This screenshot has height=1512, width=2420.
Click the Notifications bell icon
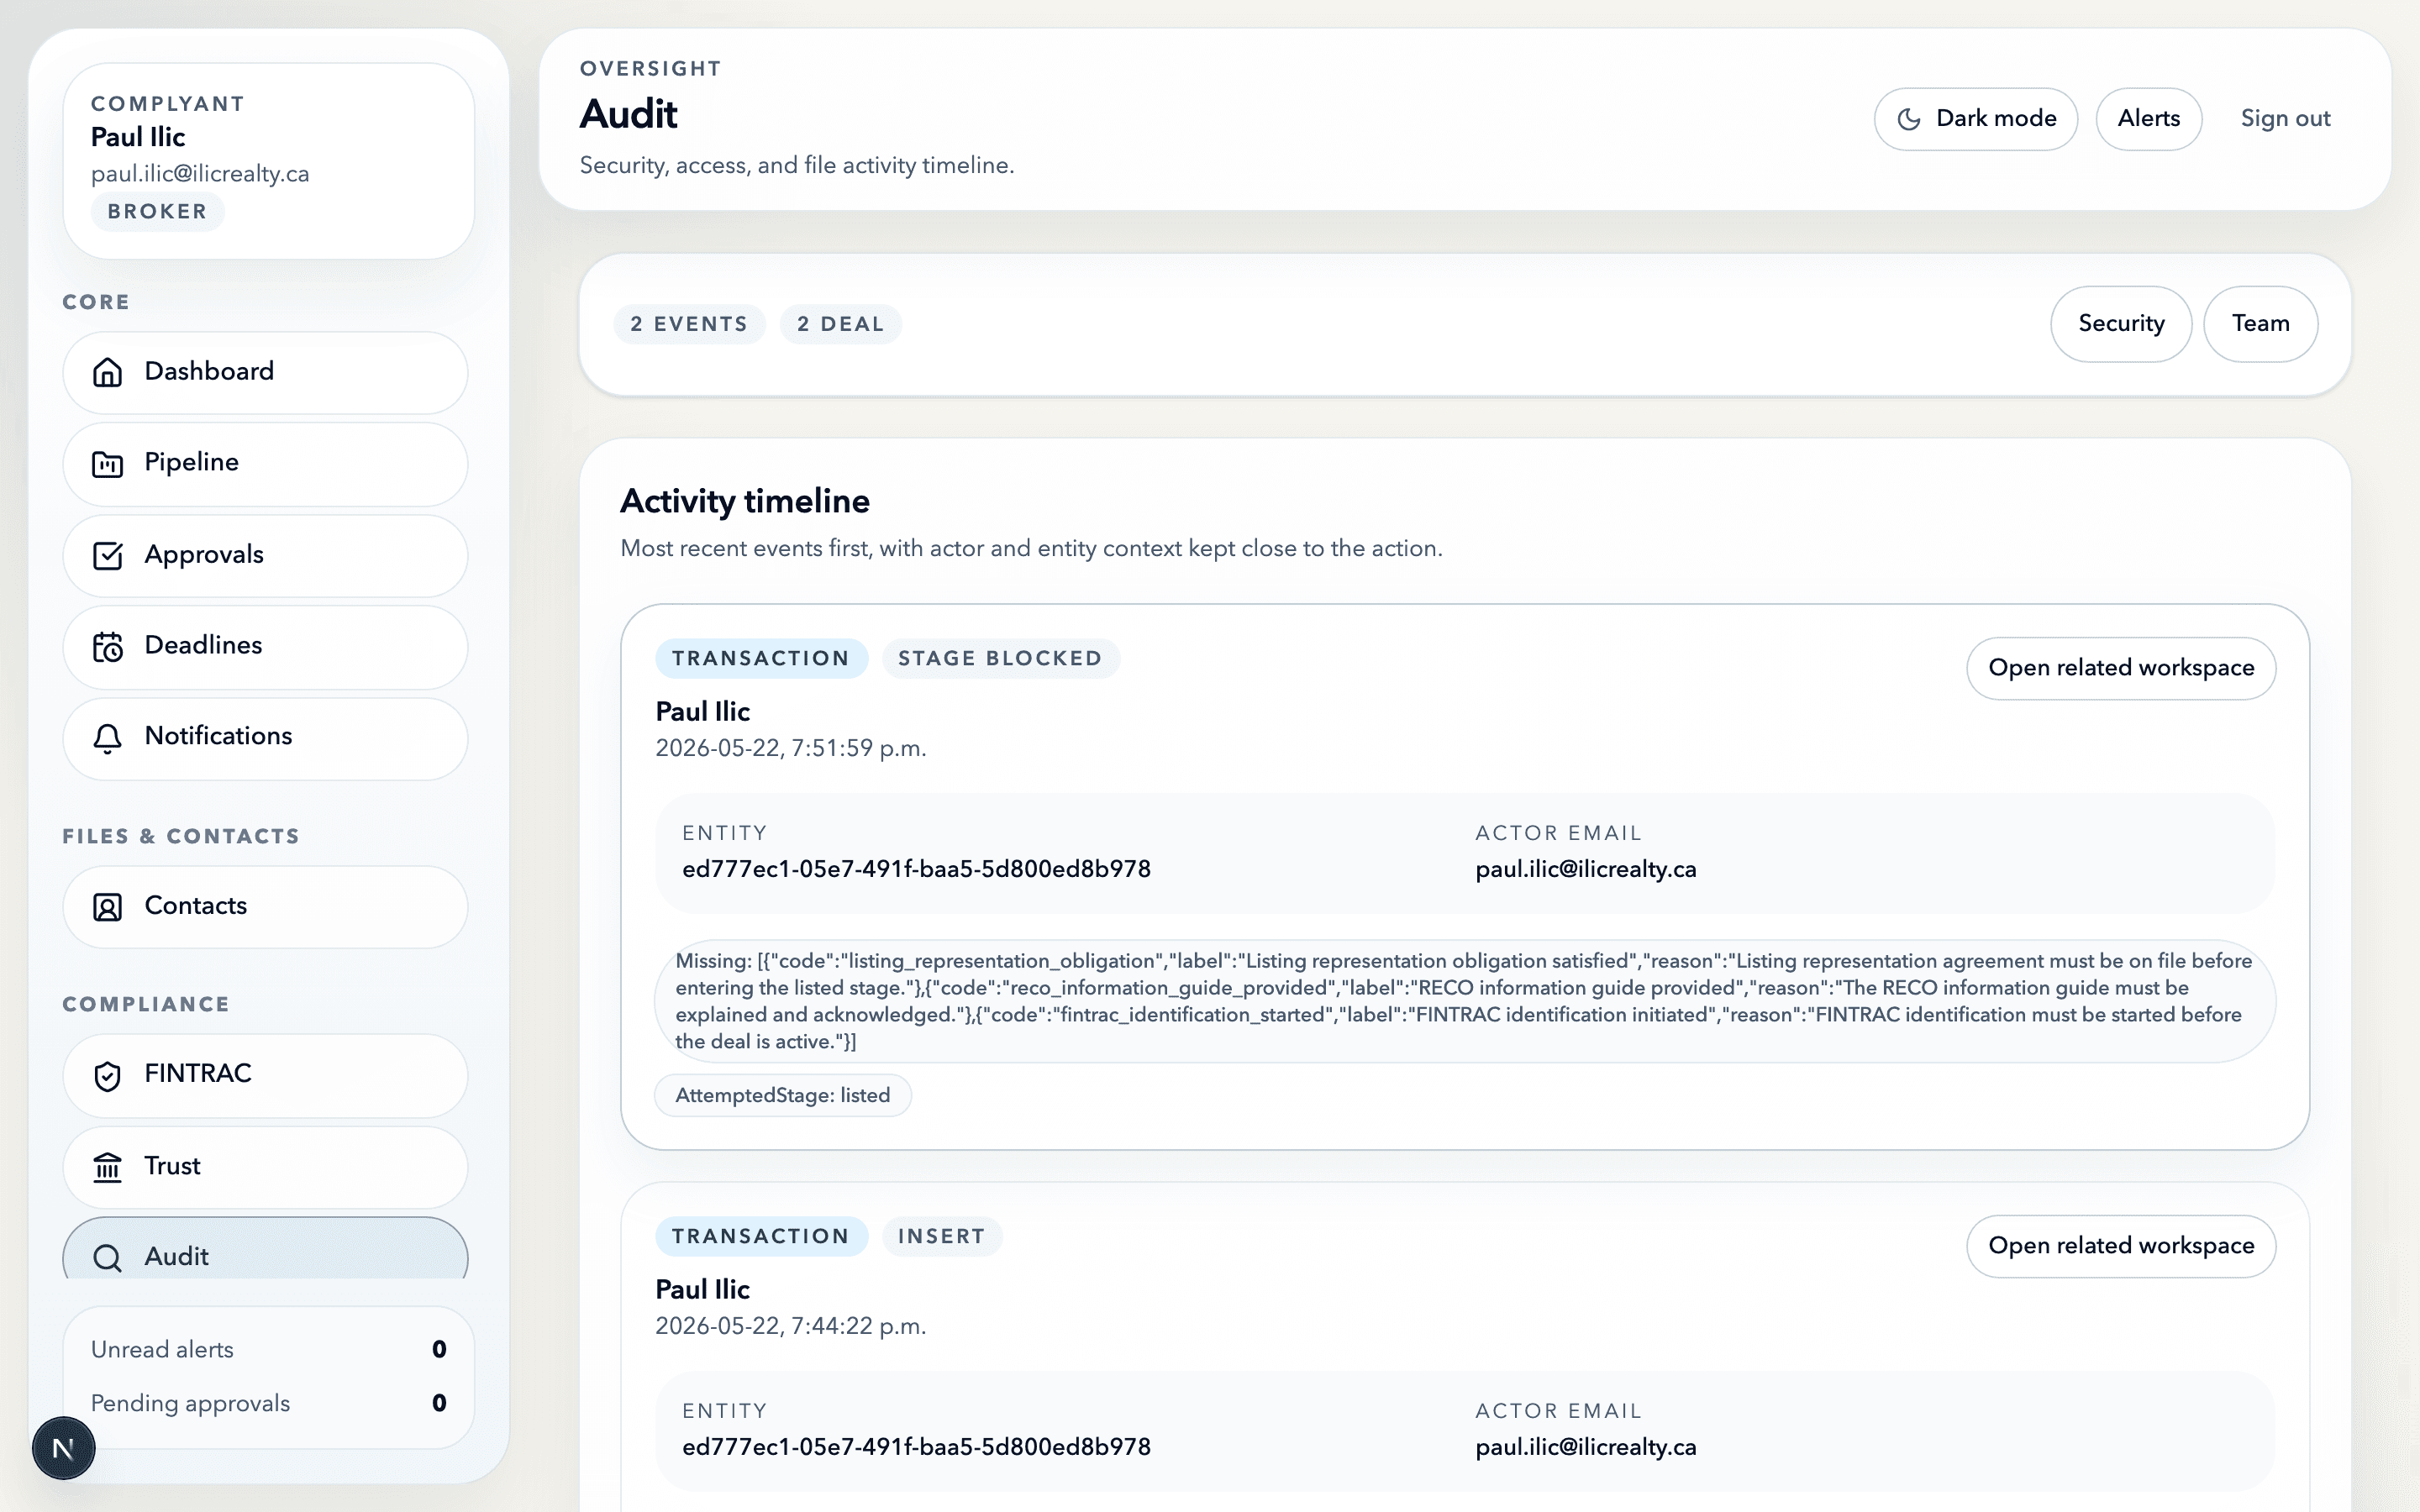click(107, 738)
